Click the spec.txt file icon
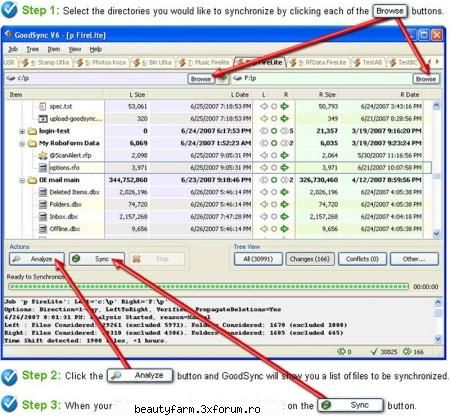Image resolution: width=450 pixels, height=416 pixels. pyautogui.click(x=43, y=107)
